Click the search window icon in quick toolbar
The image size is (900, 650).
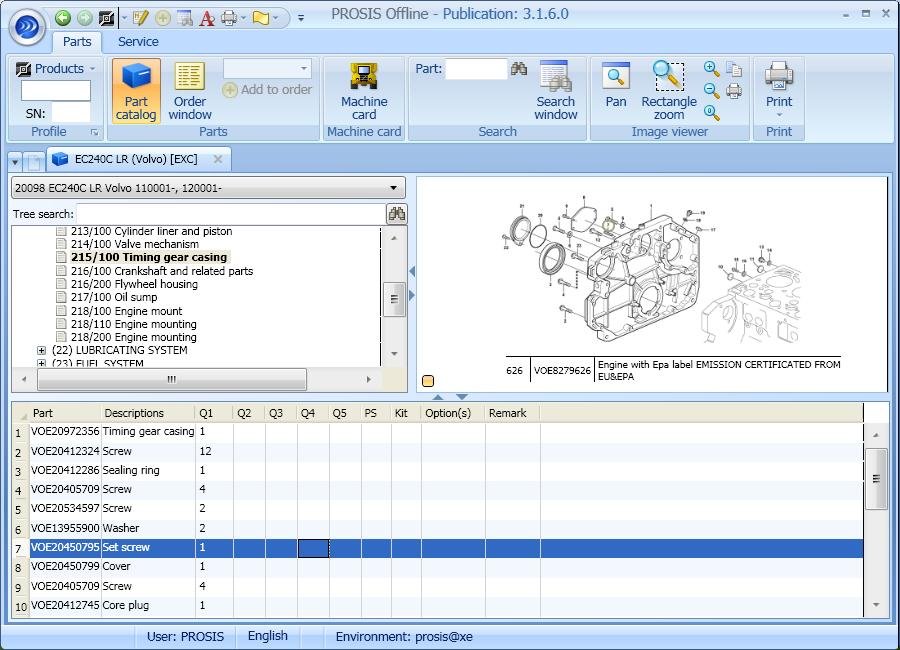pyautogui.click(x=185, y=18)
